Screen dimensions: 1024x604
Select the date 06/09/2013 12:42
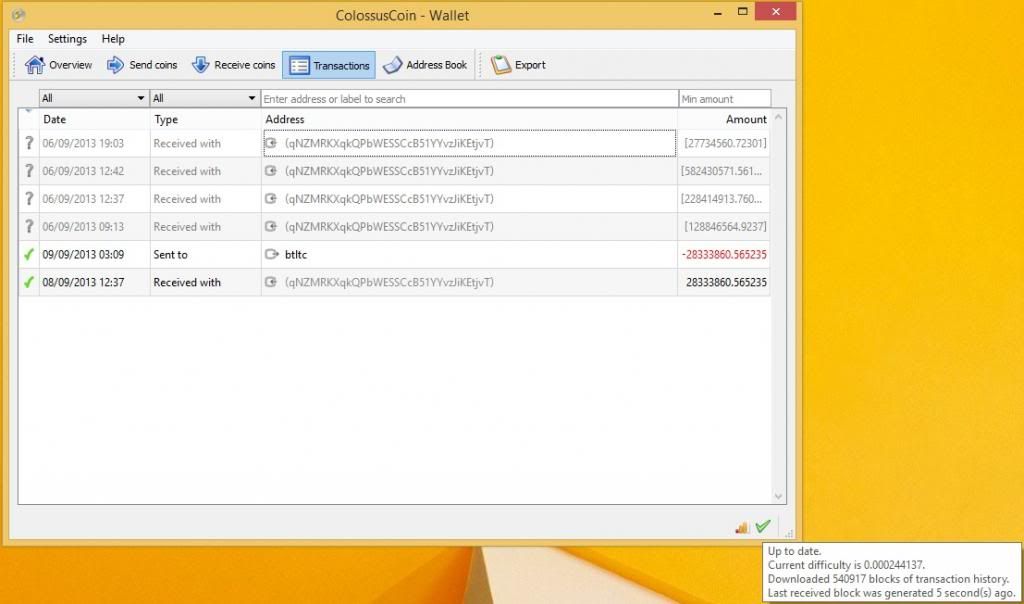click(x=83, y=171)
